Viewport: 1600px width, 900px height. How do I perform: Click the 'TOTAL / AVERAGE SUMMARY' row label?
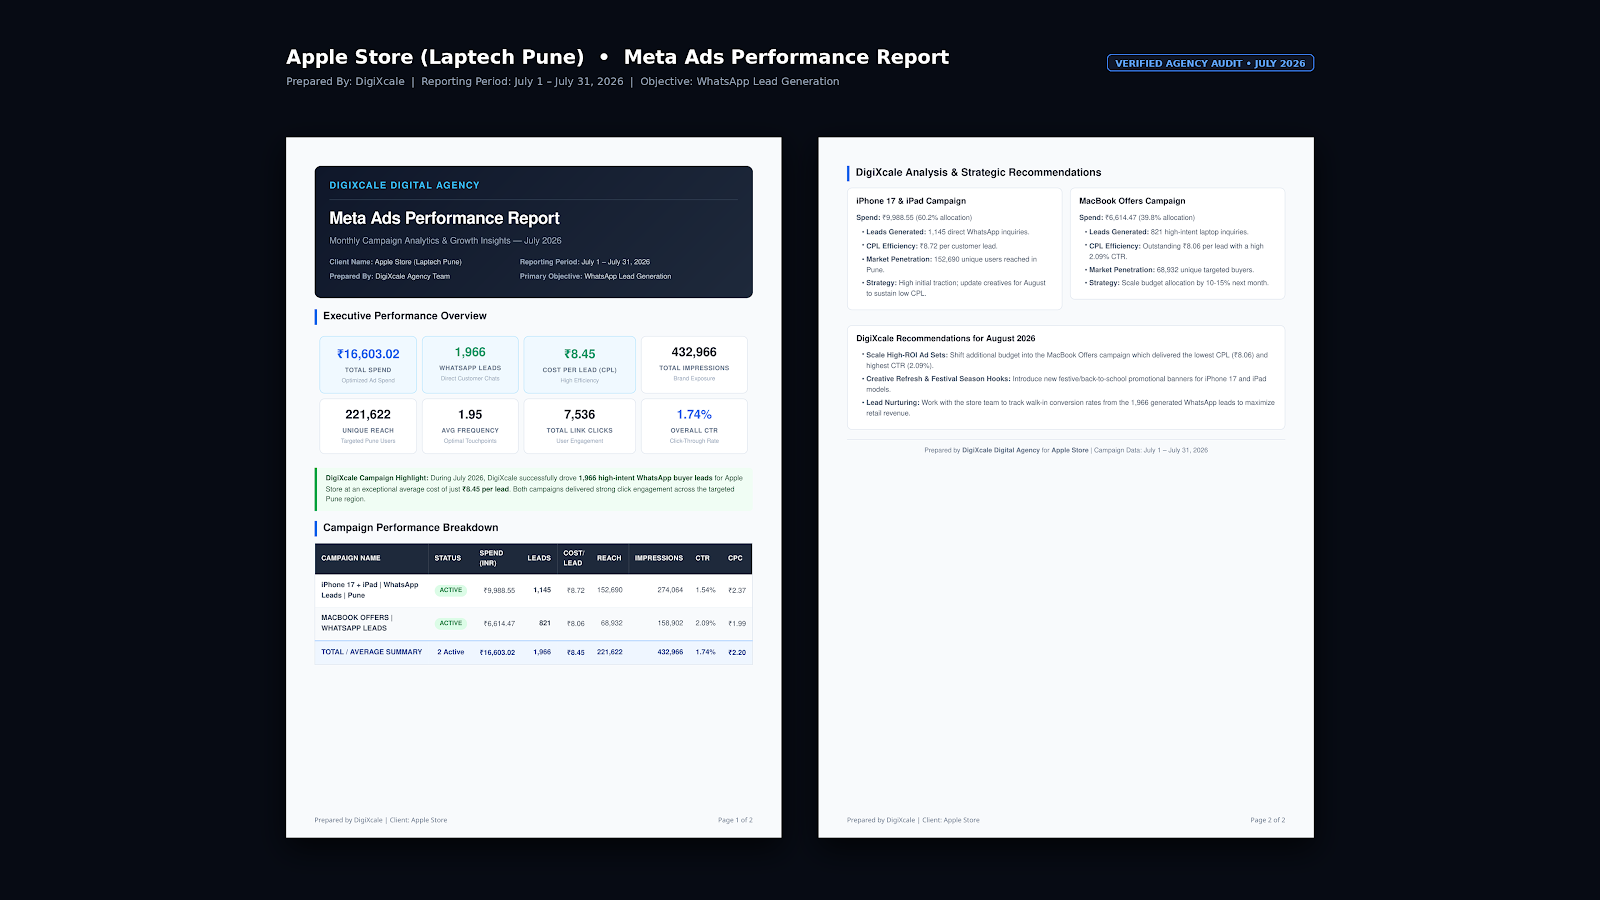(x=371, y=652)
